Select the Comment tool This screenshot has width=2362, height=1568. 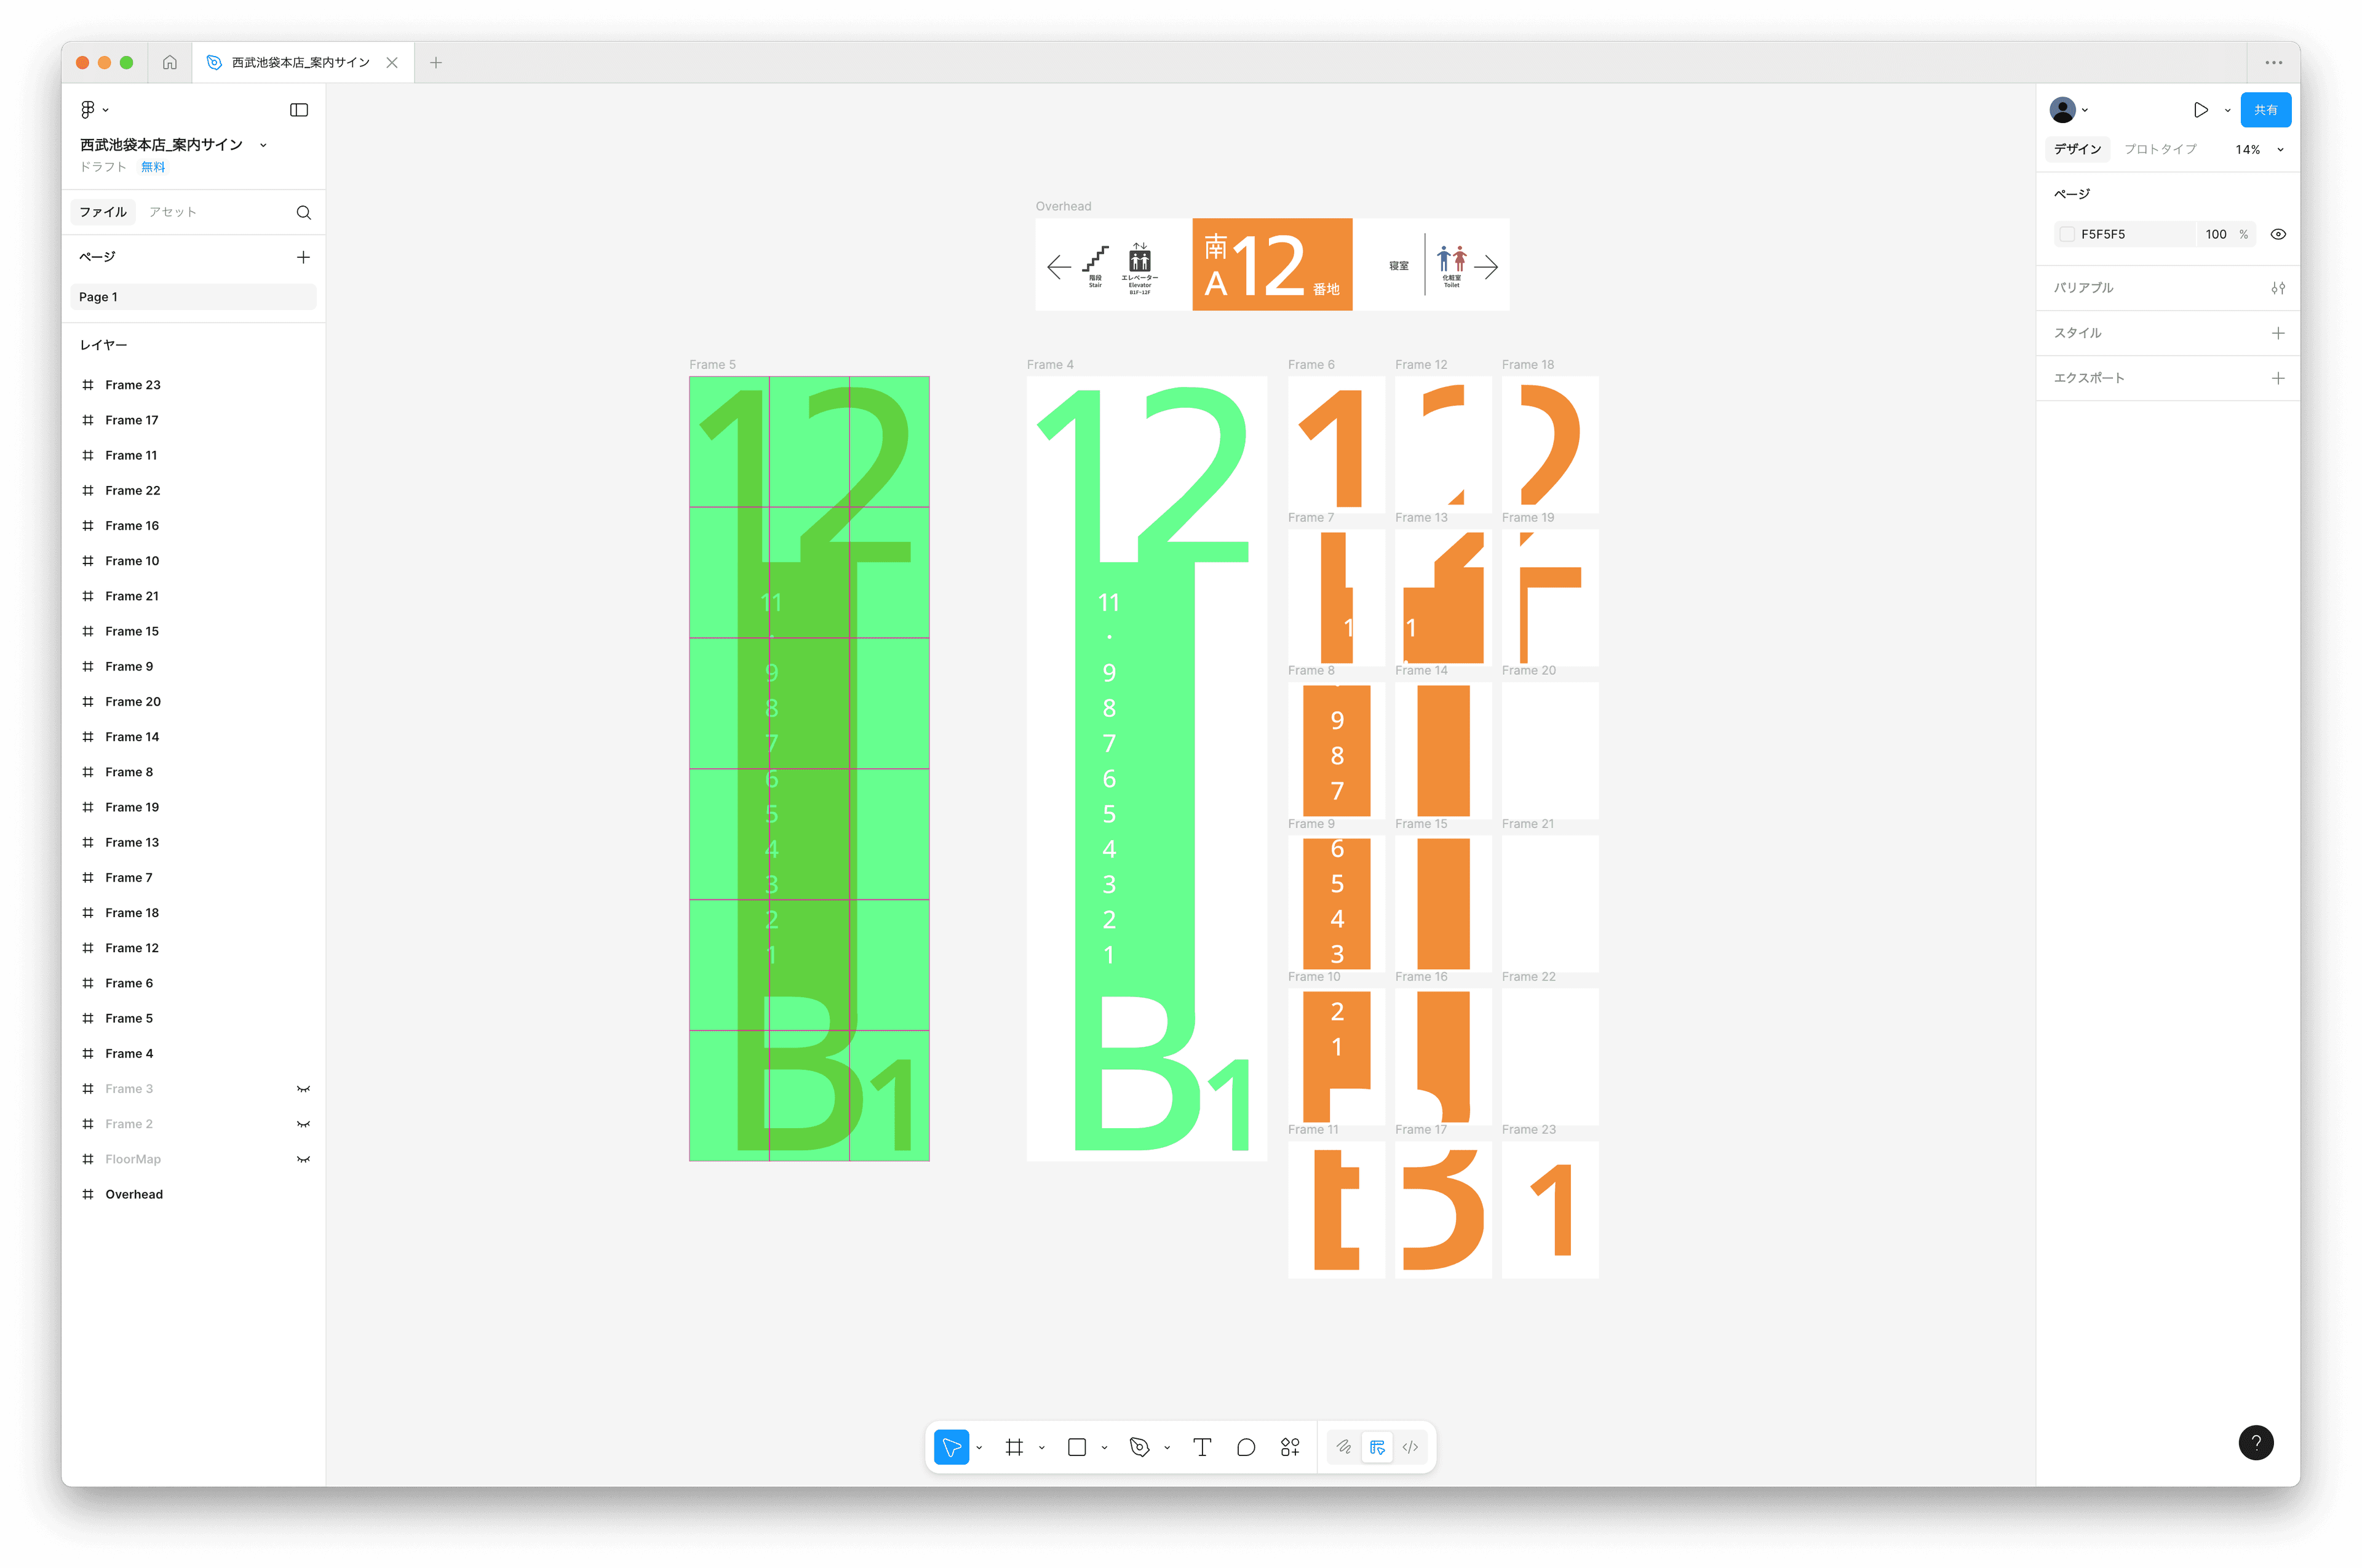click(x=1246, y=1447)
